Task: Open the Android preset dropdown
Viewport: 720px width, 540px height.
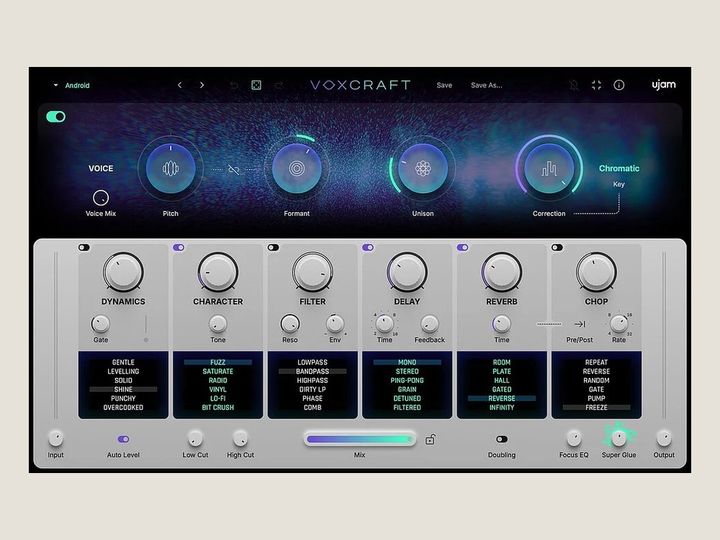Action: (x=72, y=85)
